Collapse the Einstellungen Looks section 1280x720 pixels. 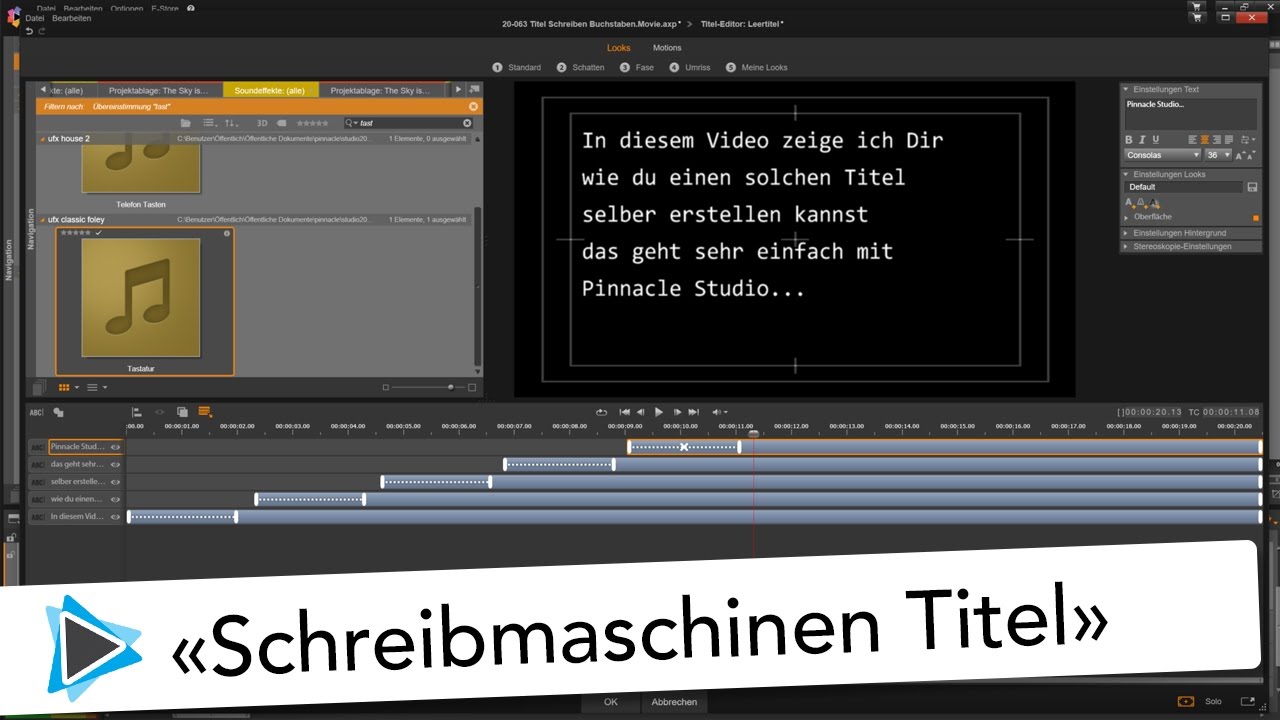[1126, 174]
